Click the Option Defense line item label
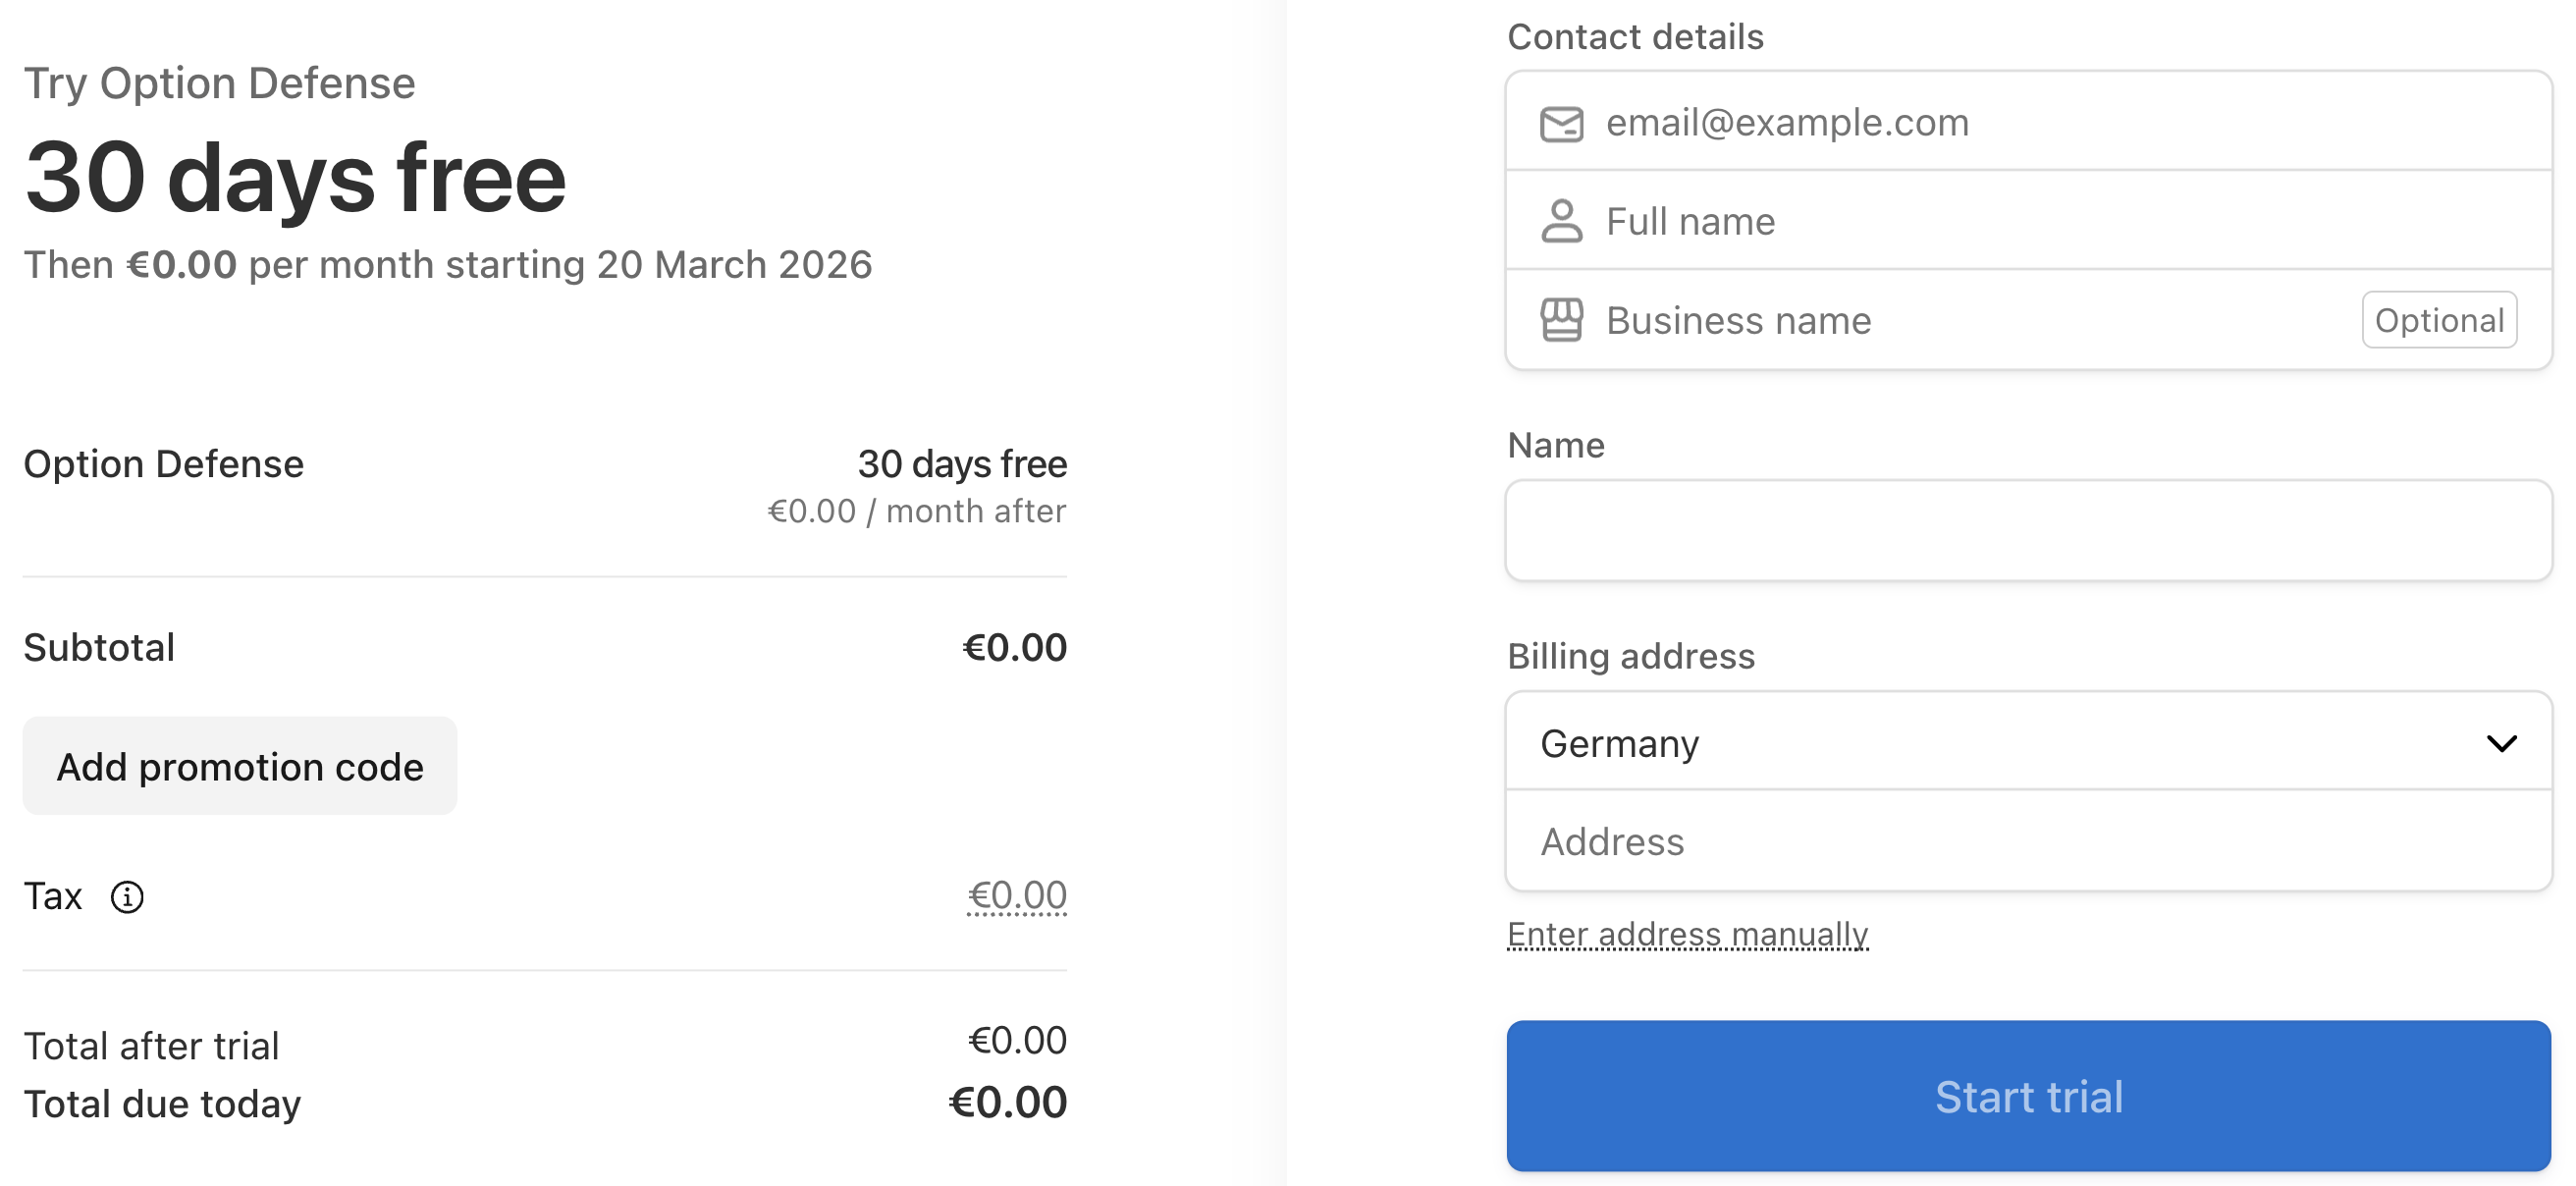The width and height of the screenshot is (2576, 1186). point(163,464)
